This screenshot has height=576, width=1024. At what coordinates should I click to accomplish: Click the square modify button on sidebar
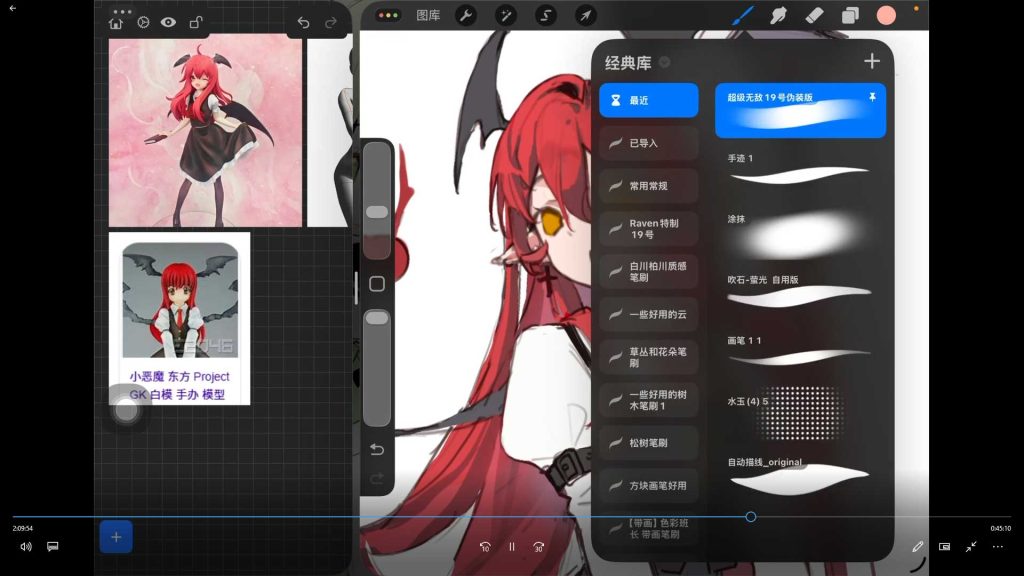click(x=377, y=284)
